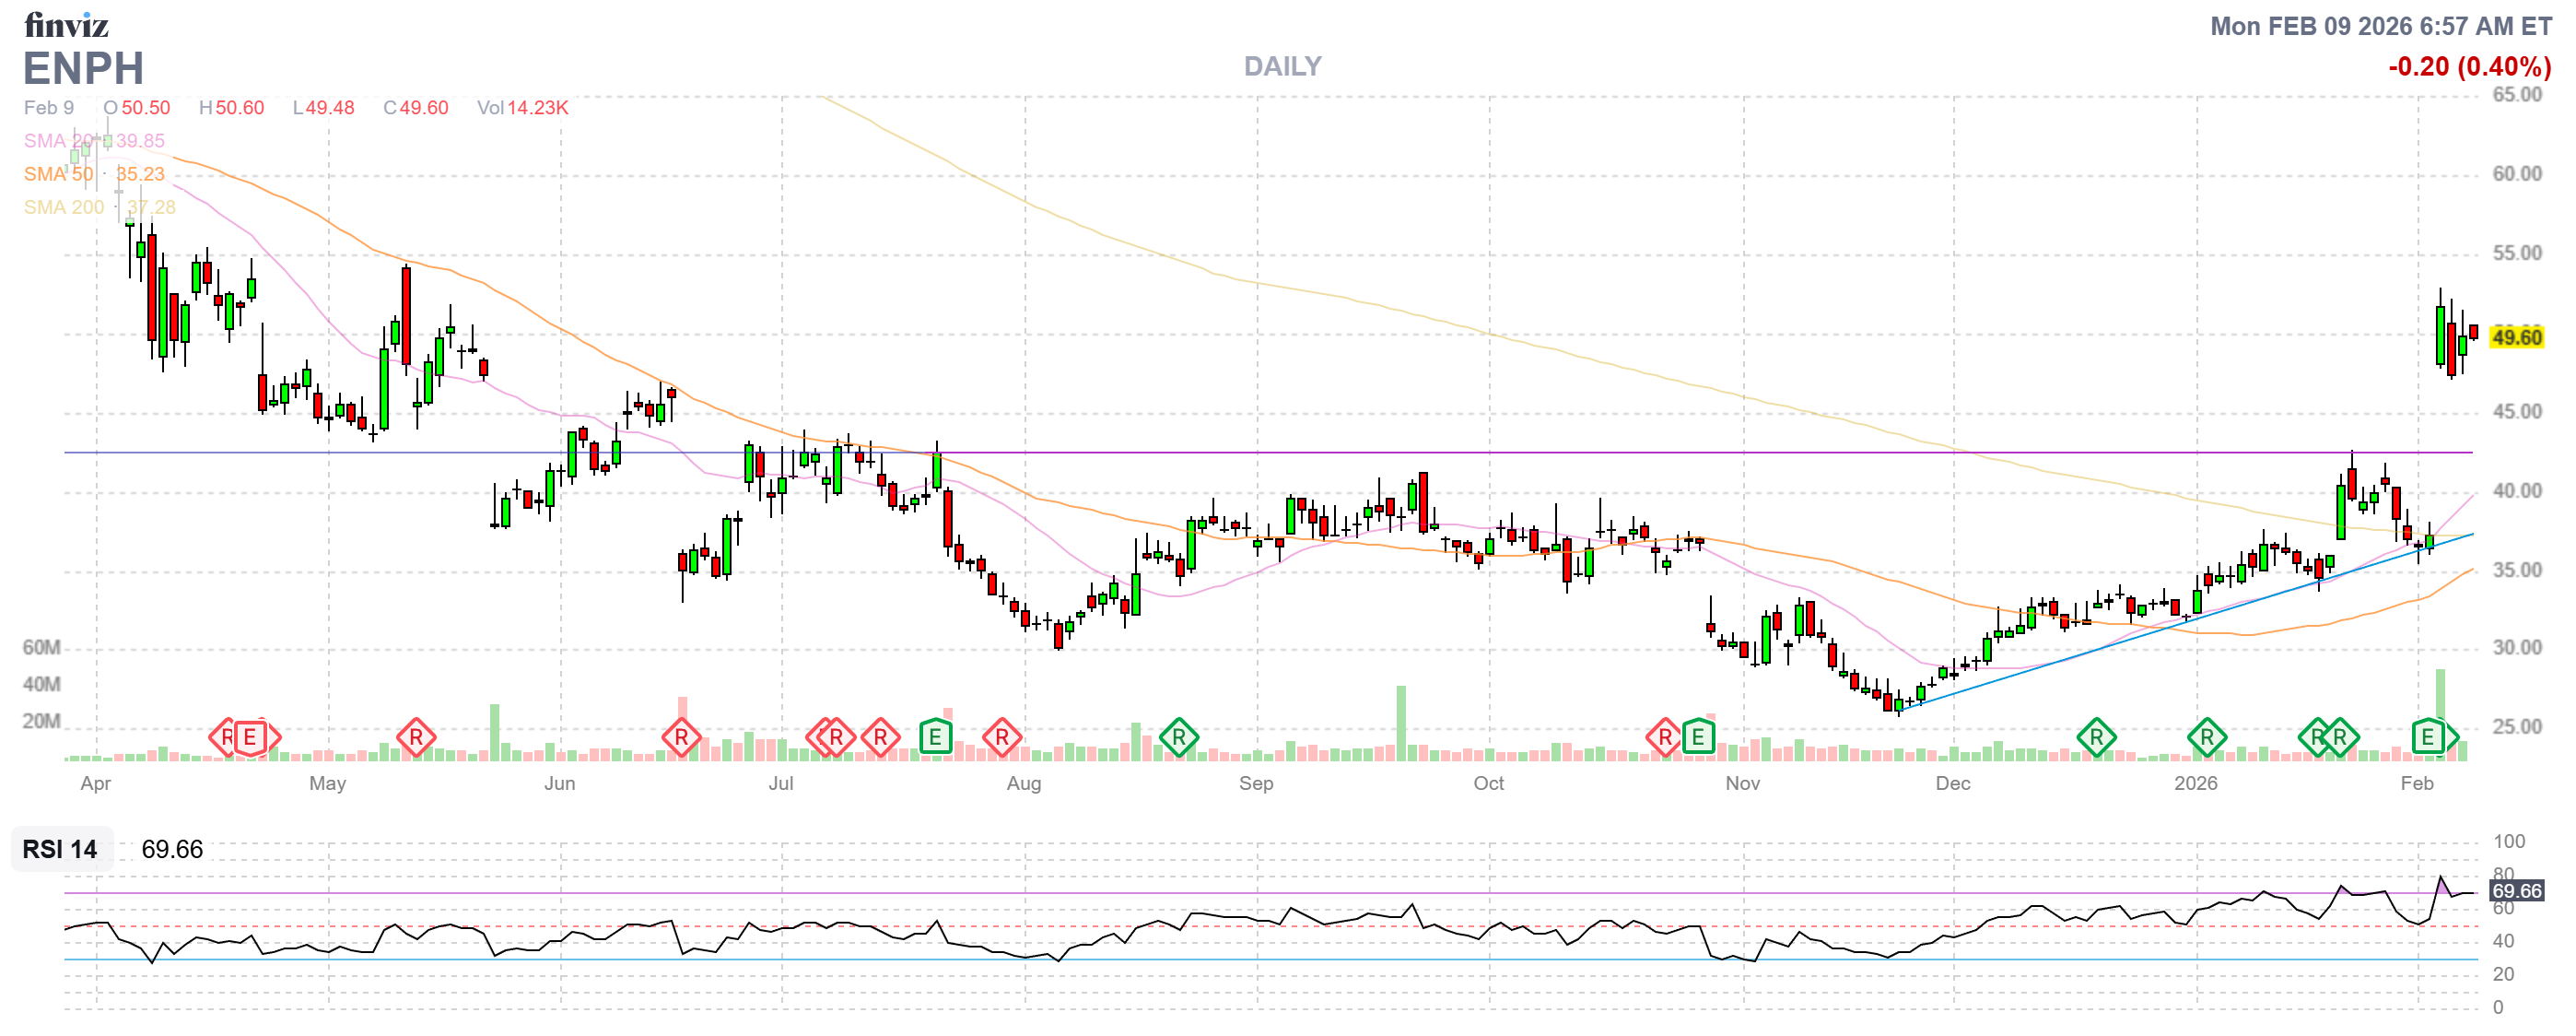
Task: Click the green E earnings marker in February
Action: (2427, 738)
